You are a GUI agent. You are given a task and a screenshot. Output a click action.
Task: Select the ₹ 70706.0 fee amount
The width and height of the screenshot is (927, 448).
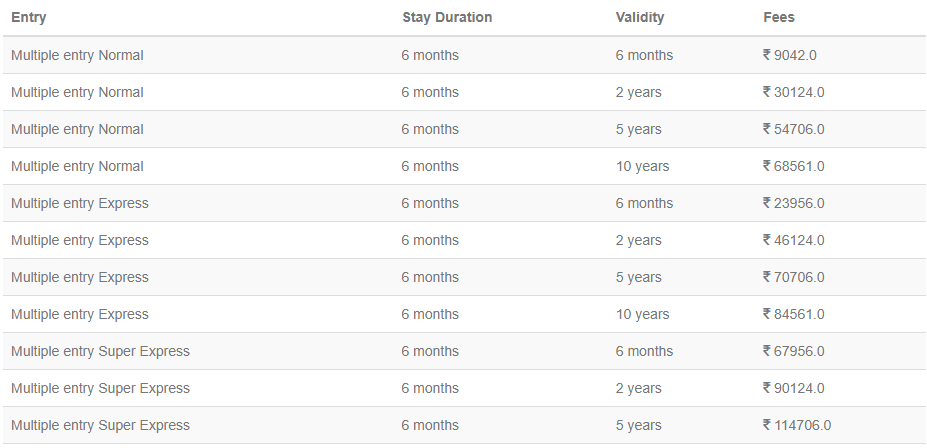coord(793,278)
